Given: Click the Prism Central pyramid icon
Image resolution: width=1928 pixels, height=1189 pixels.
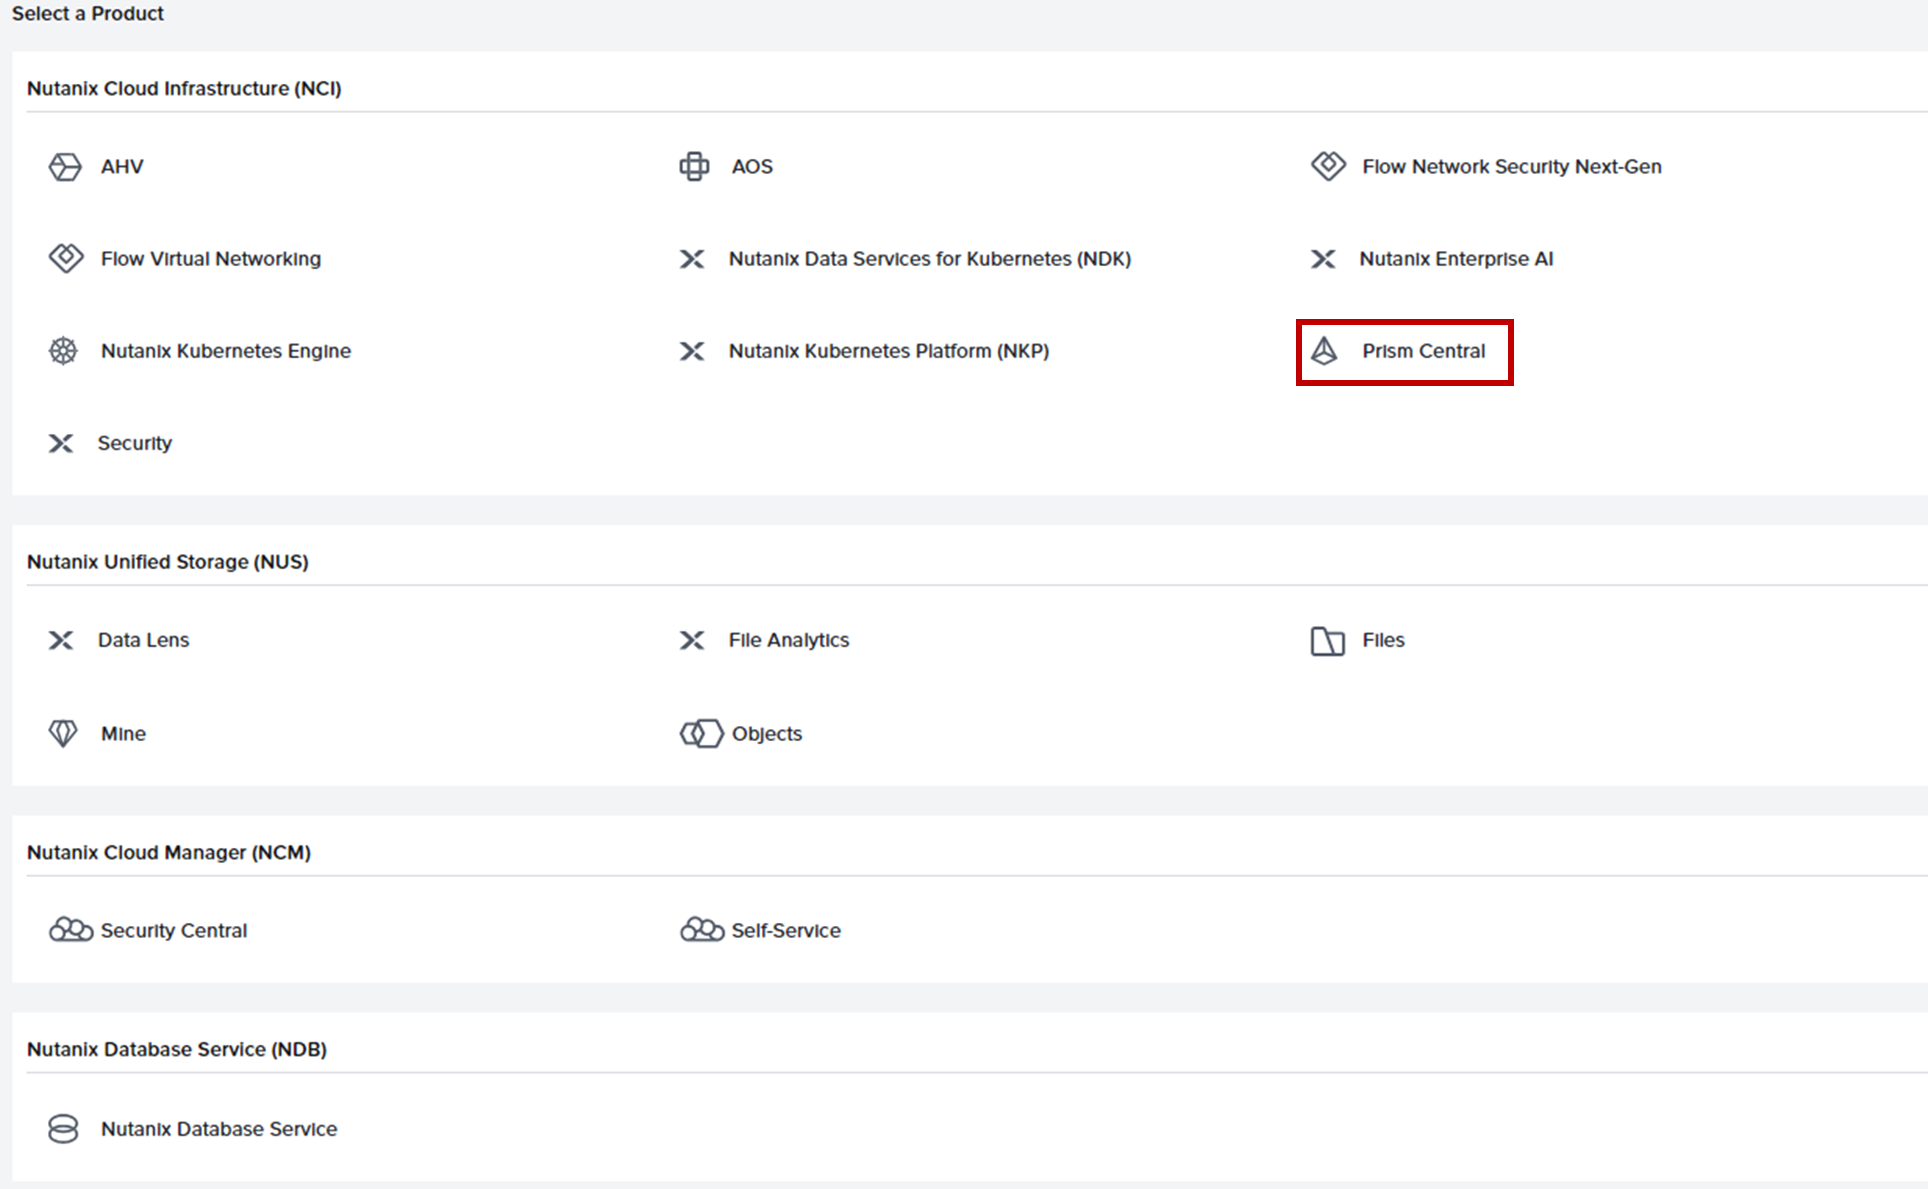Looking at the screenshot, I should click(1324, 351).
